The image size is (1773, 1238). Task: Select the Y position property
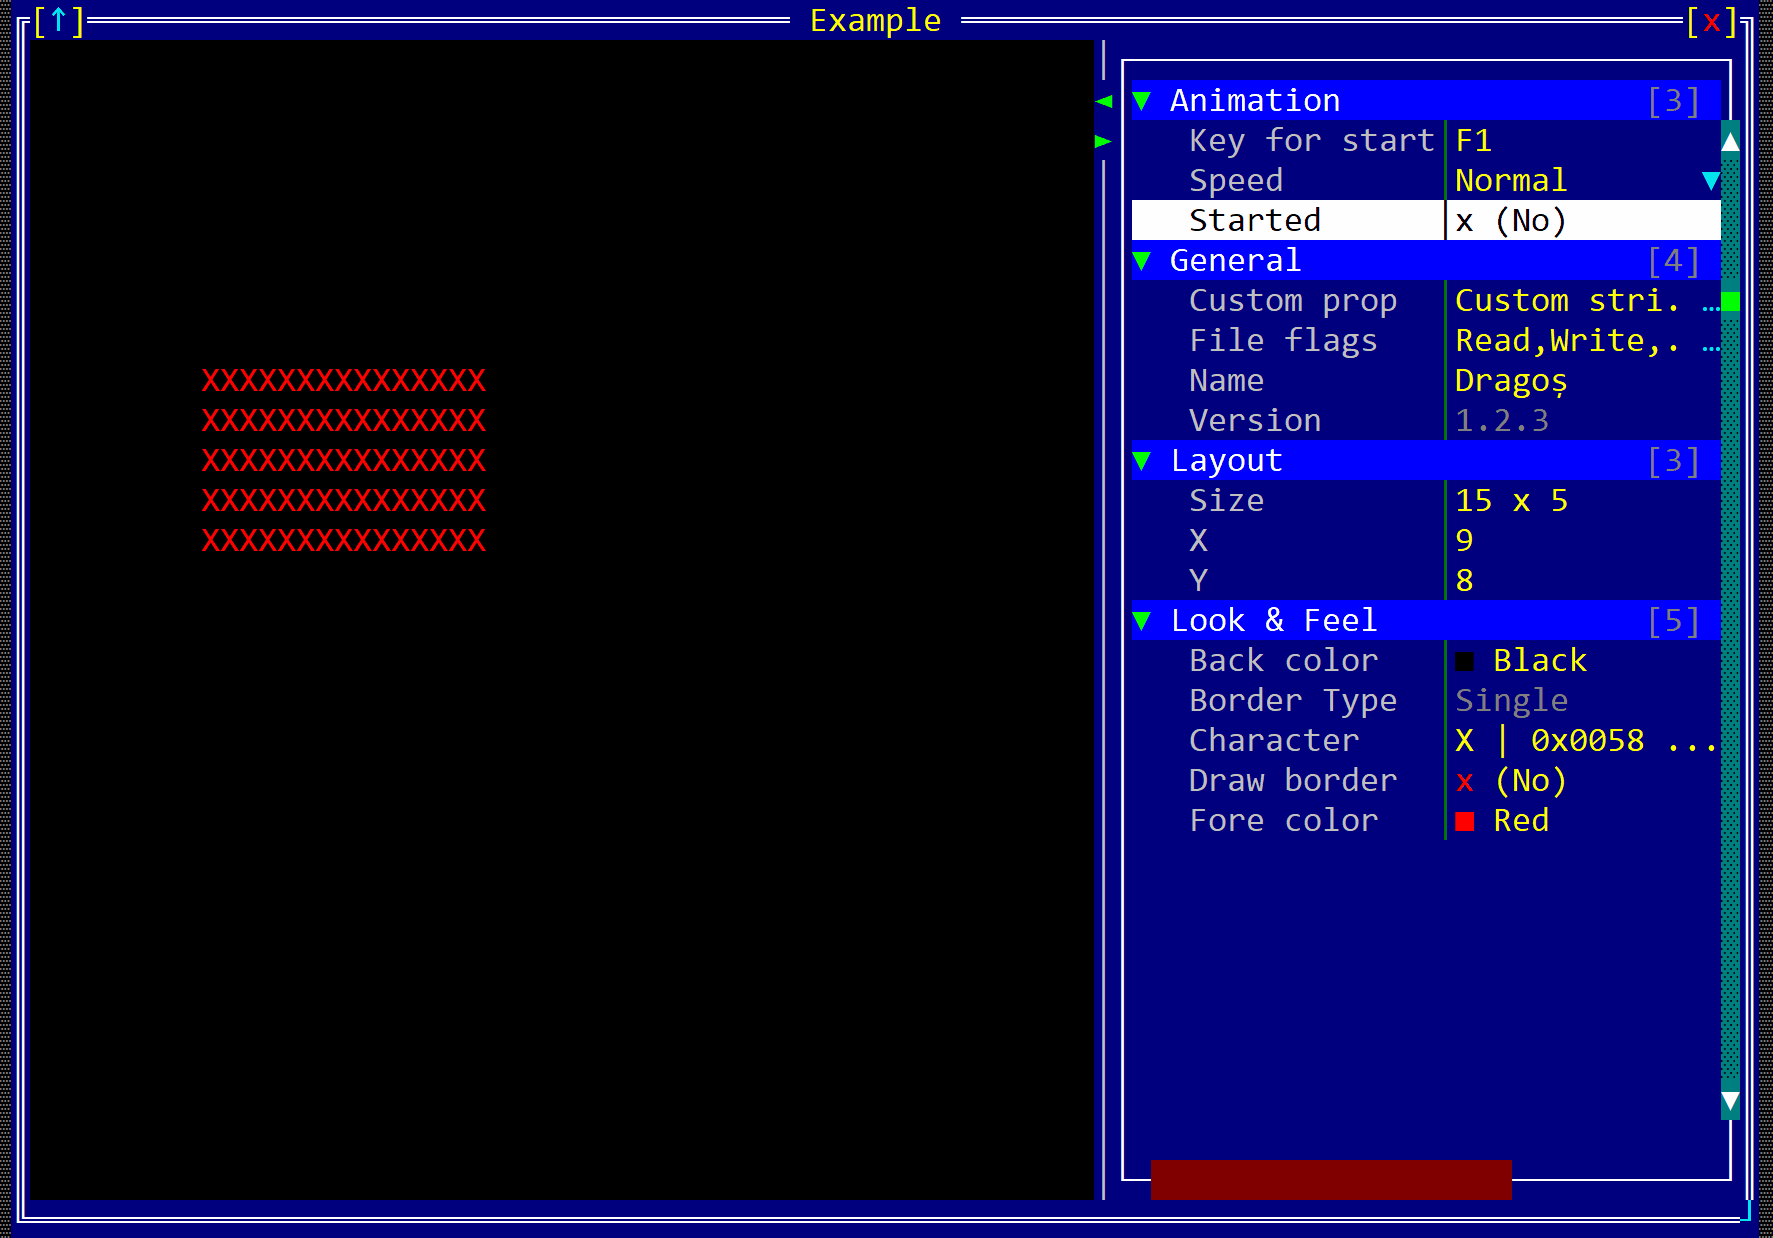1426,581
